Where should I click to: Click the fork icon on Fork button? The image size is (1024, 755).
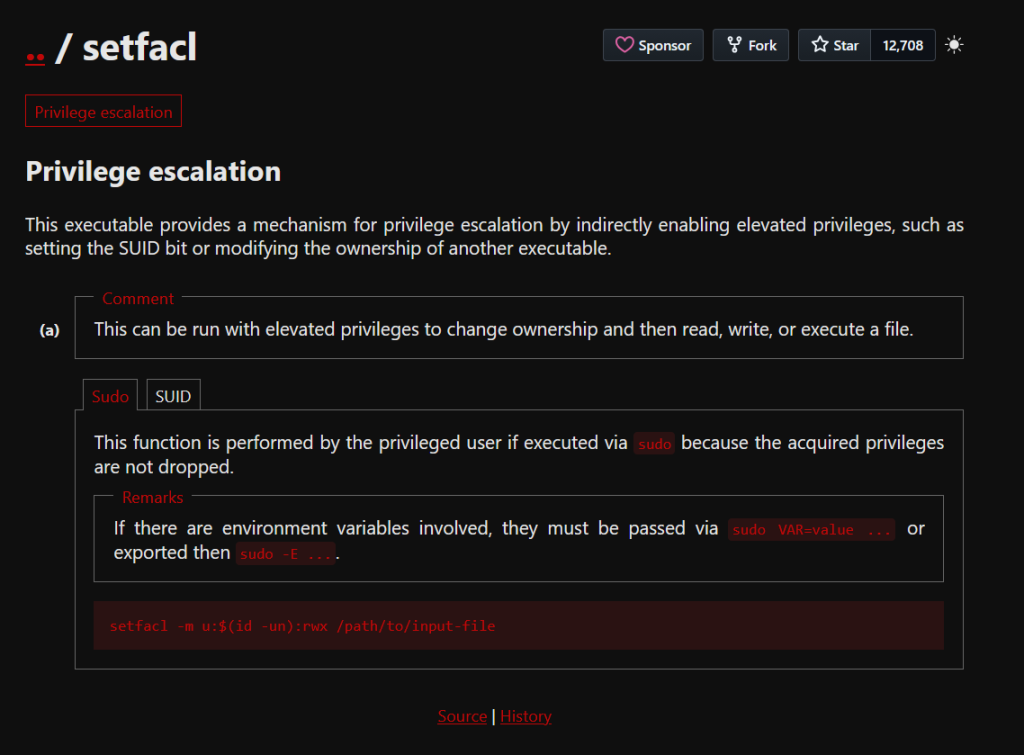click(735, 45)
